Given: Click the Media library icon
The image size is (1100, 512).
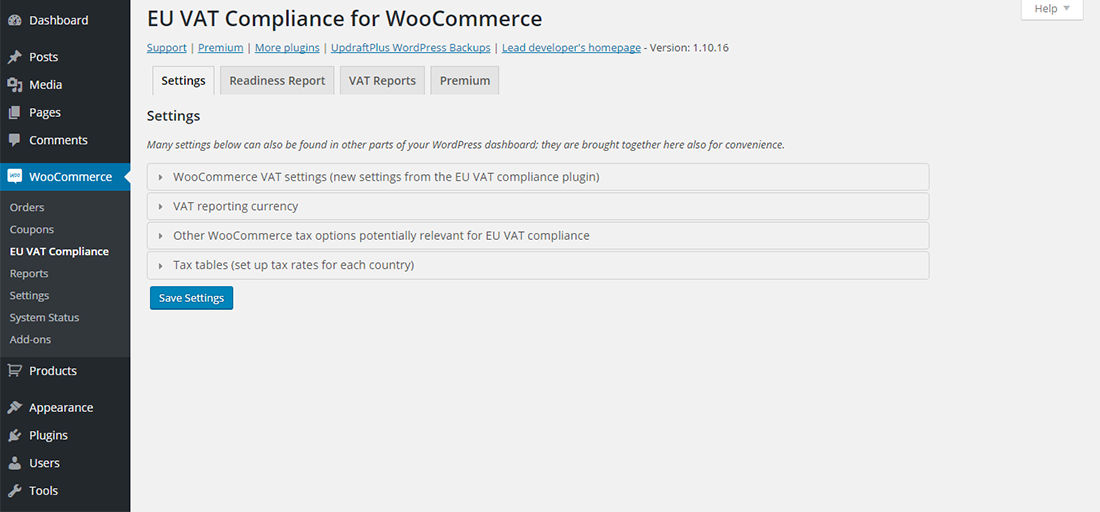Looking at the screenshot, I should [x=15, y=85].
